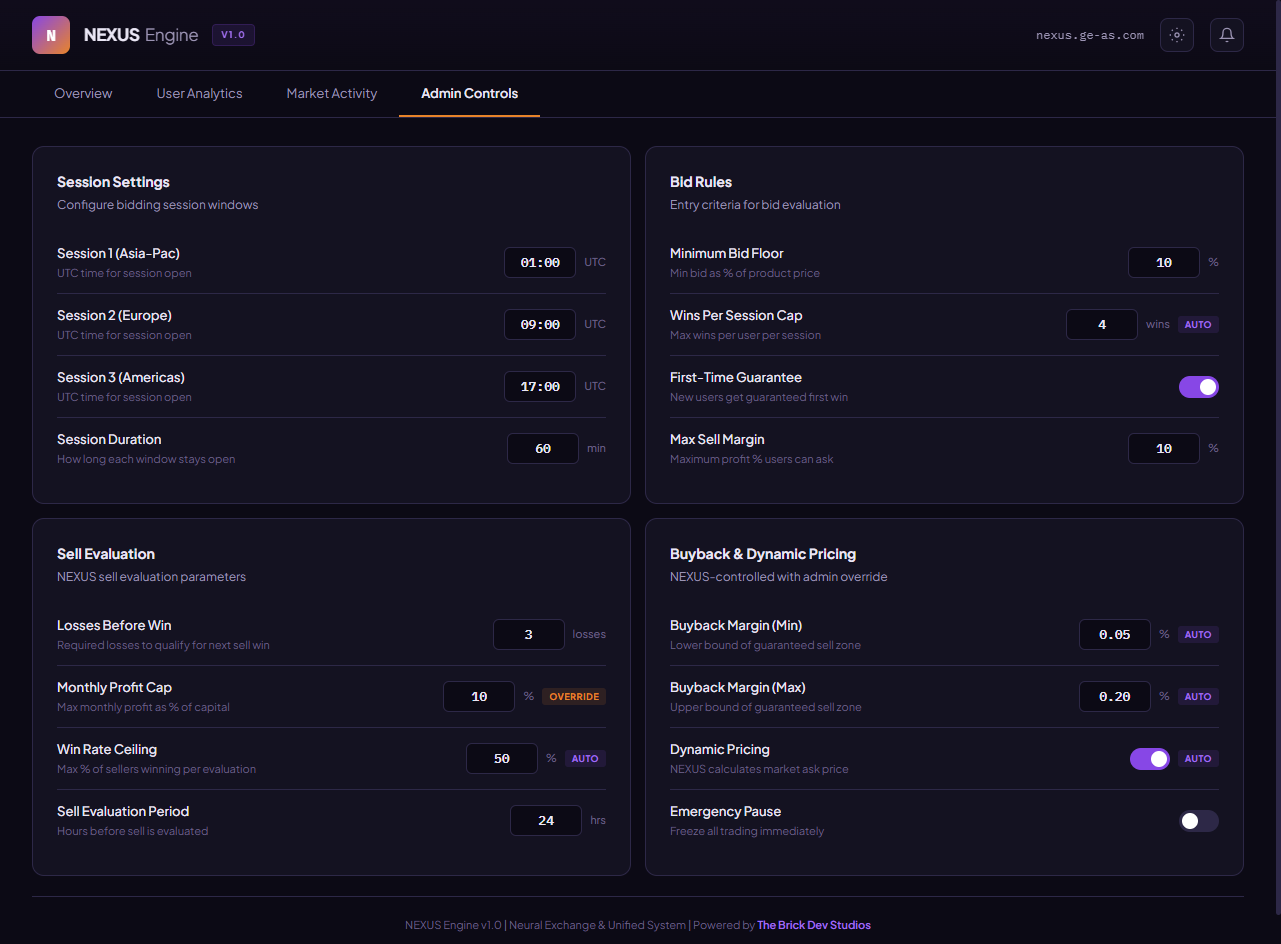The image size is (1281, 944).
Task: Disable the First-Time Guarantee toggle
Action: click(1198, 387)
